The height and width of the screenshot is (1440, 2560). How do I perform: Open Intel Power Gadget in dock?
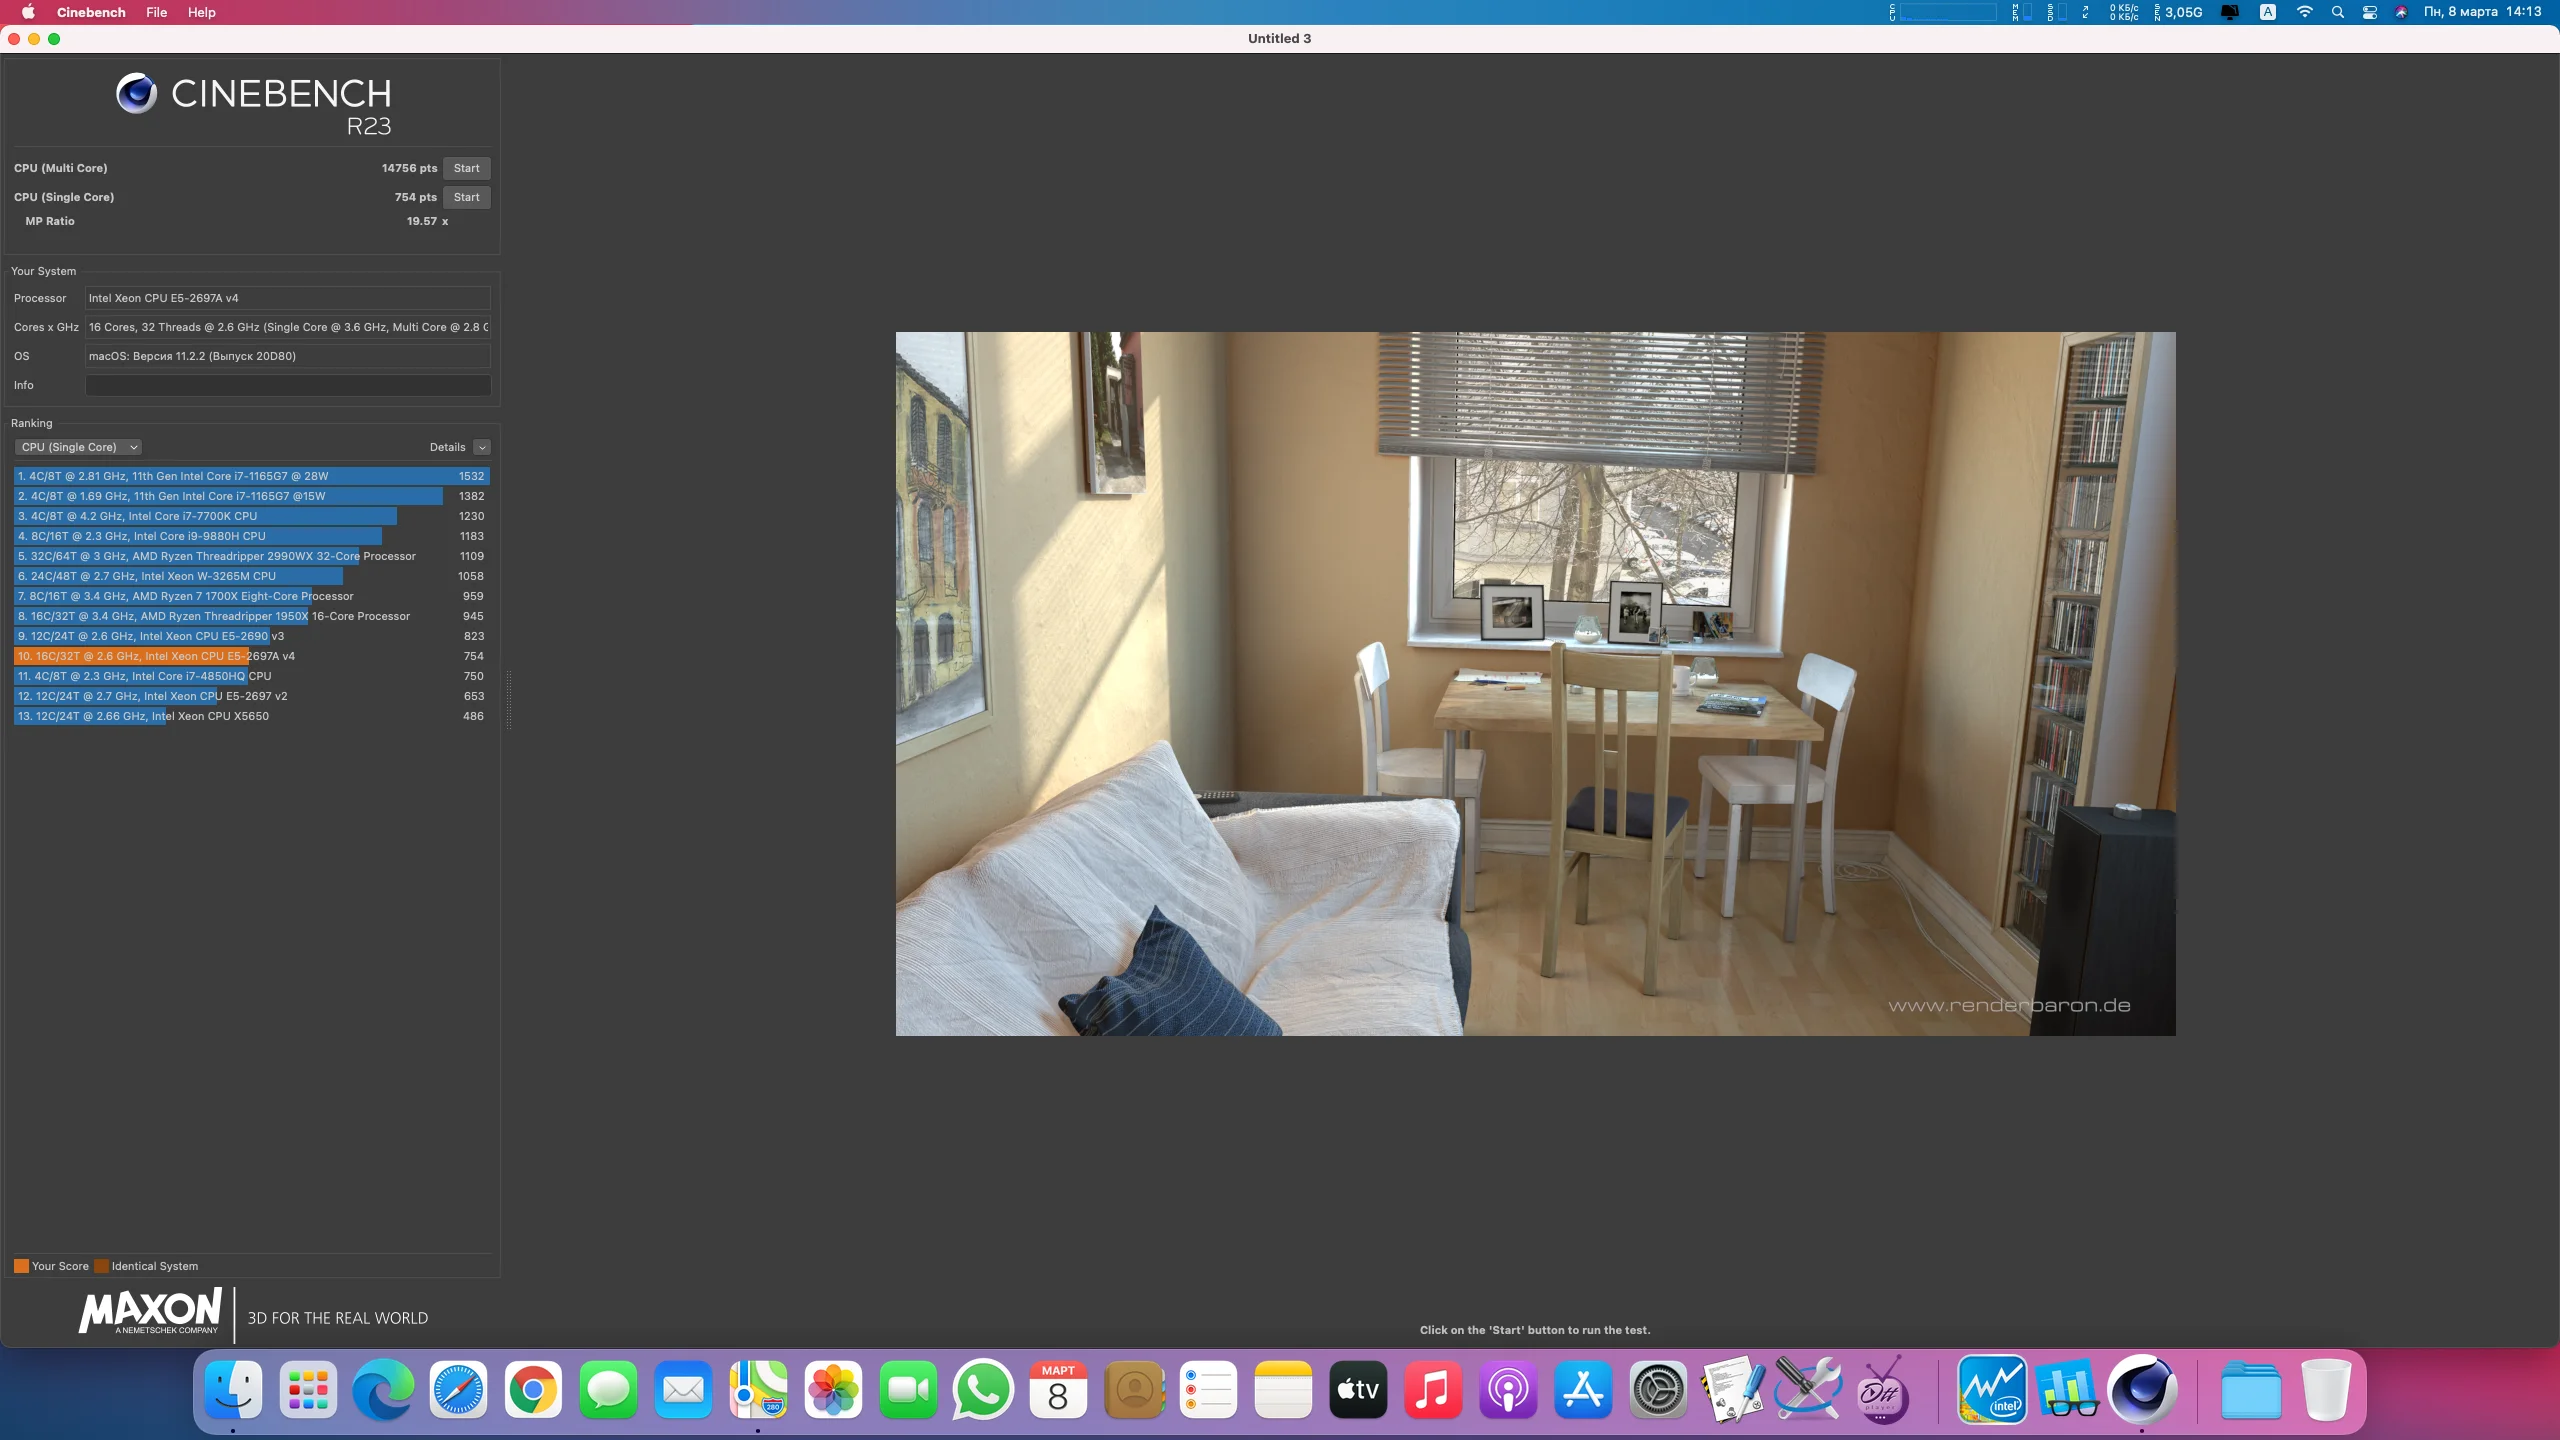[1991, 1389]
